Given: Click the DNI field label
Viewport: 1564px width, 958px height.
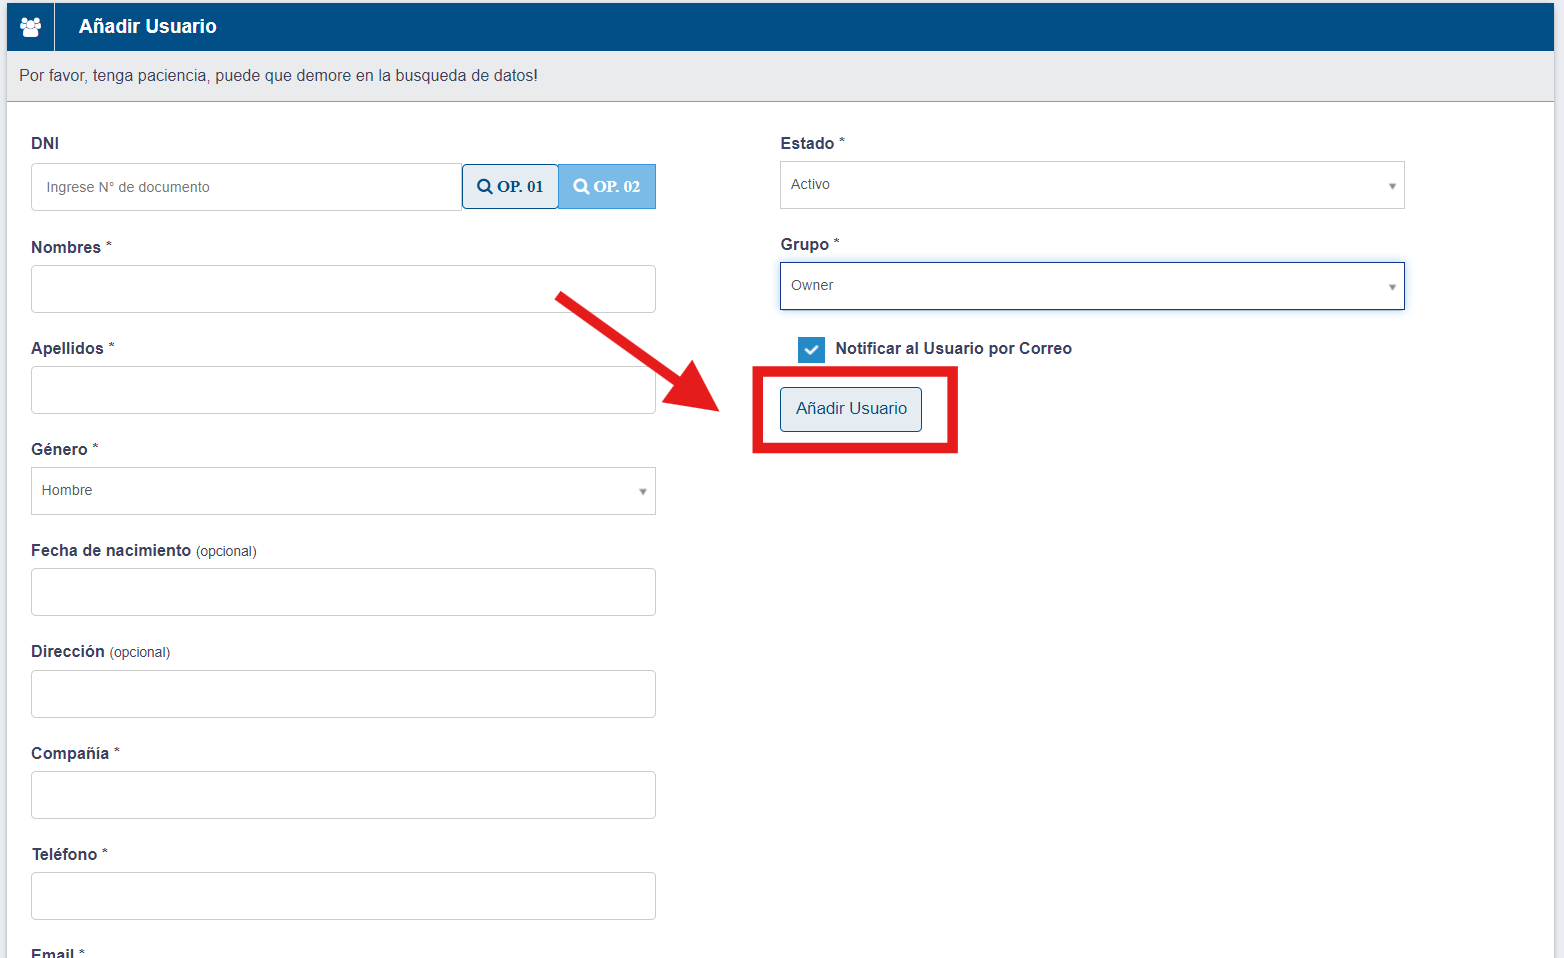Looking at the screenshot, I should click(45, 144).
